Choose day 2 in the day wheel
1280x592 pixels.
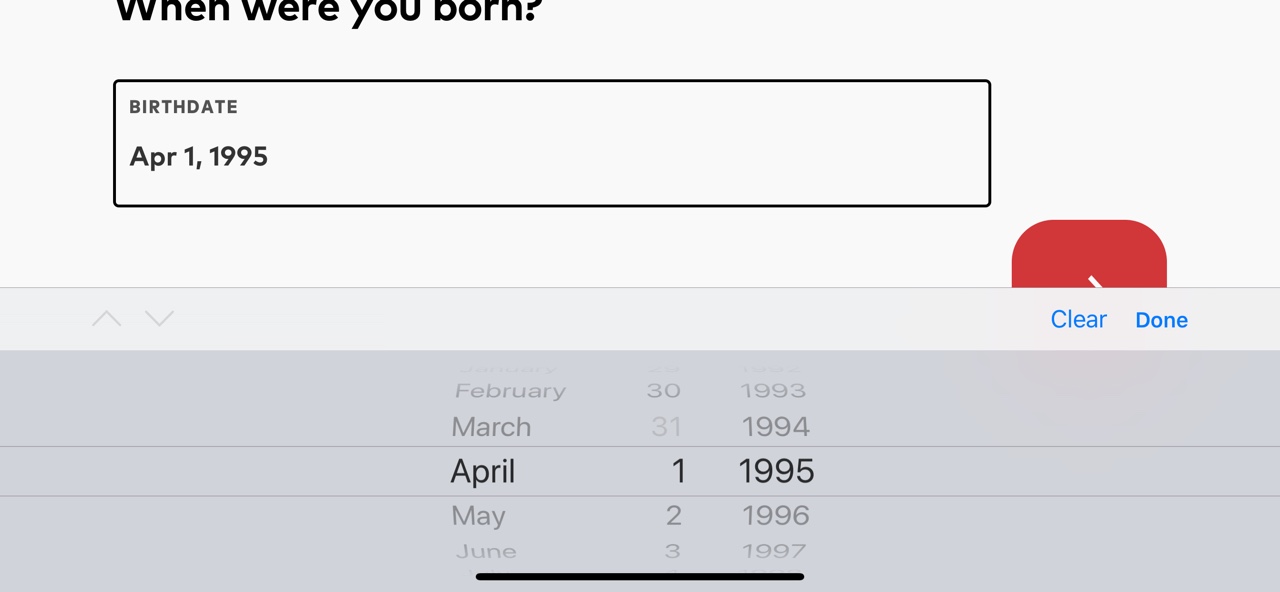(x=673, y=516)
